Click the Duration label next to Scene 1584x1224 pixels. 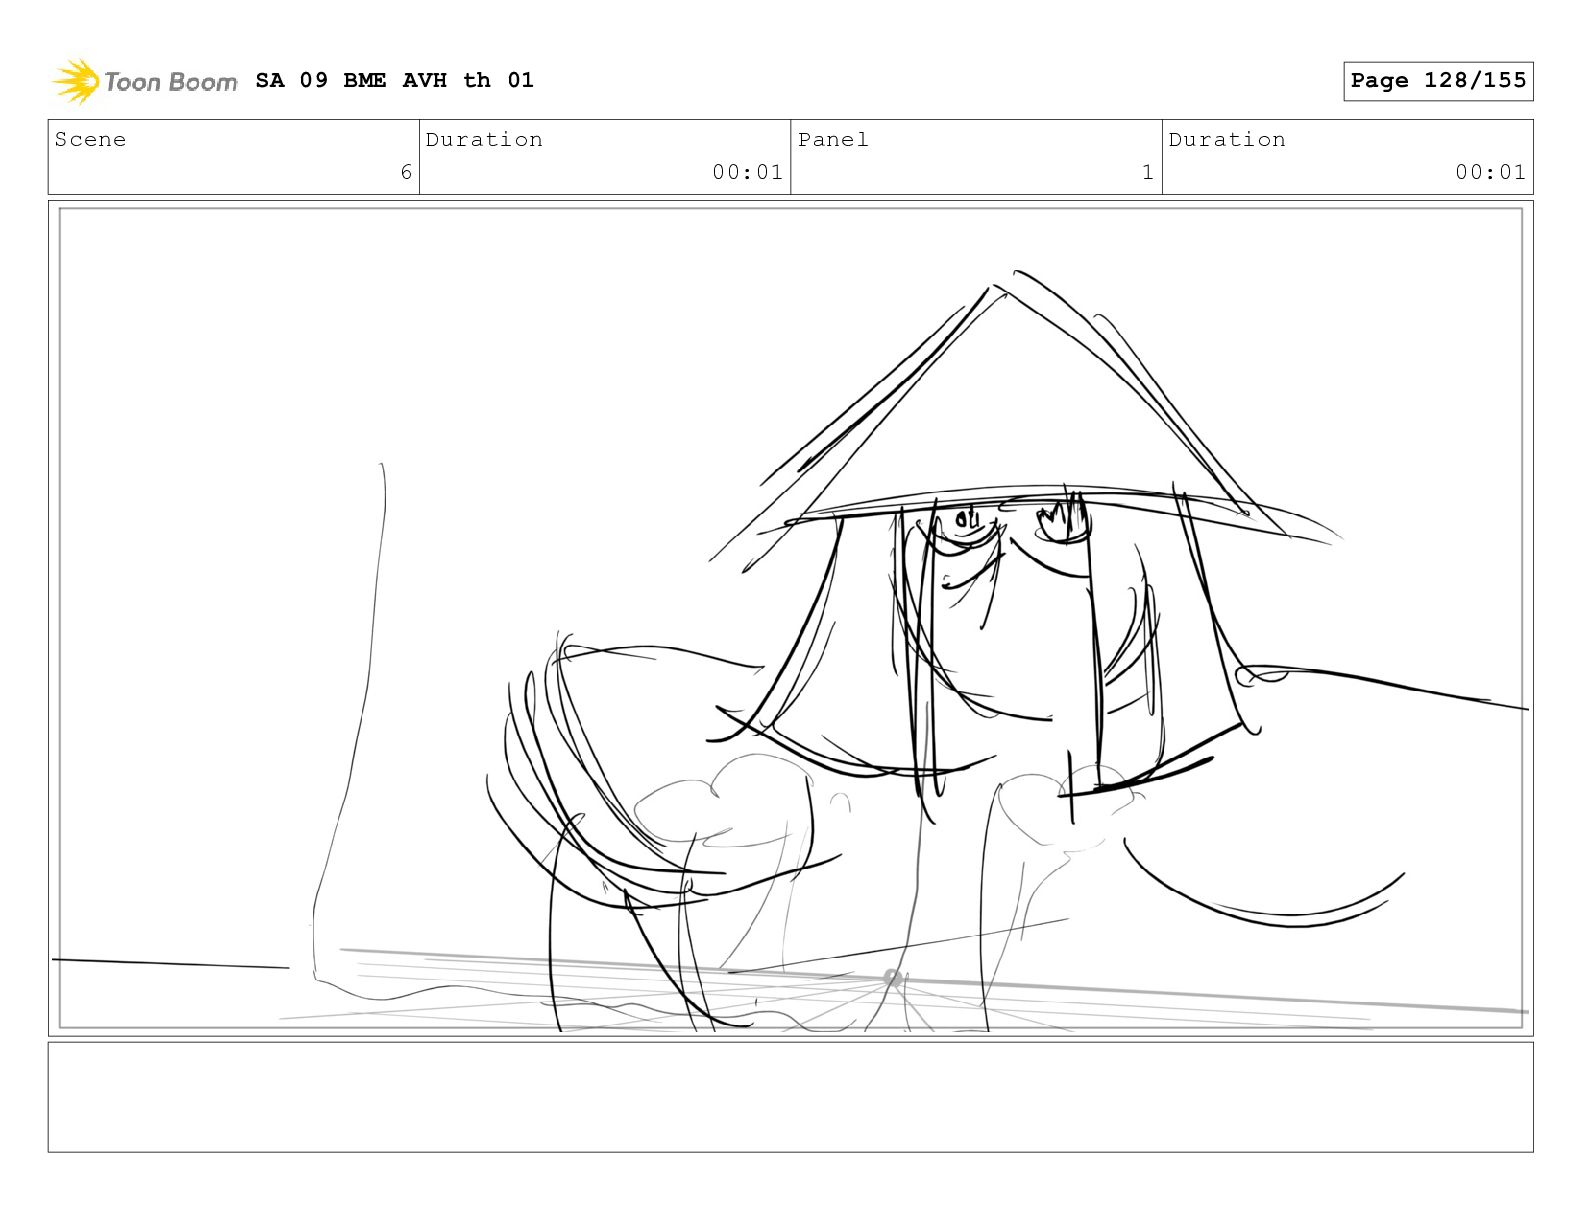coord(484,140)
